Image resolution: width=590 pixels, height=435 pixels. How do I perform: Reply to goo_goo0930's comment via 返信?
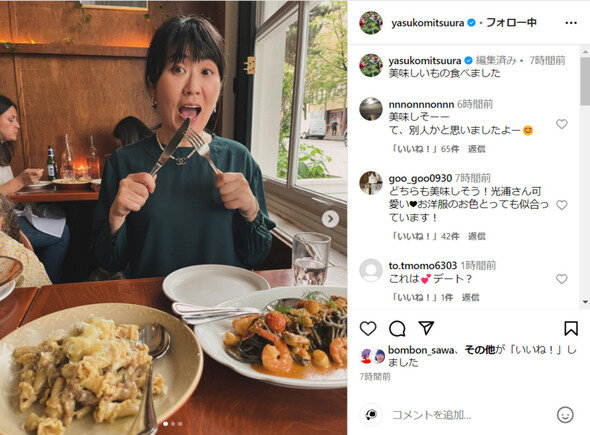(x=476, y=236)
